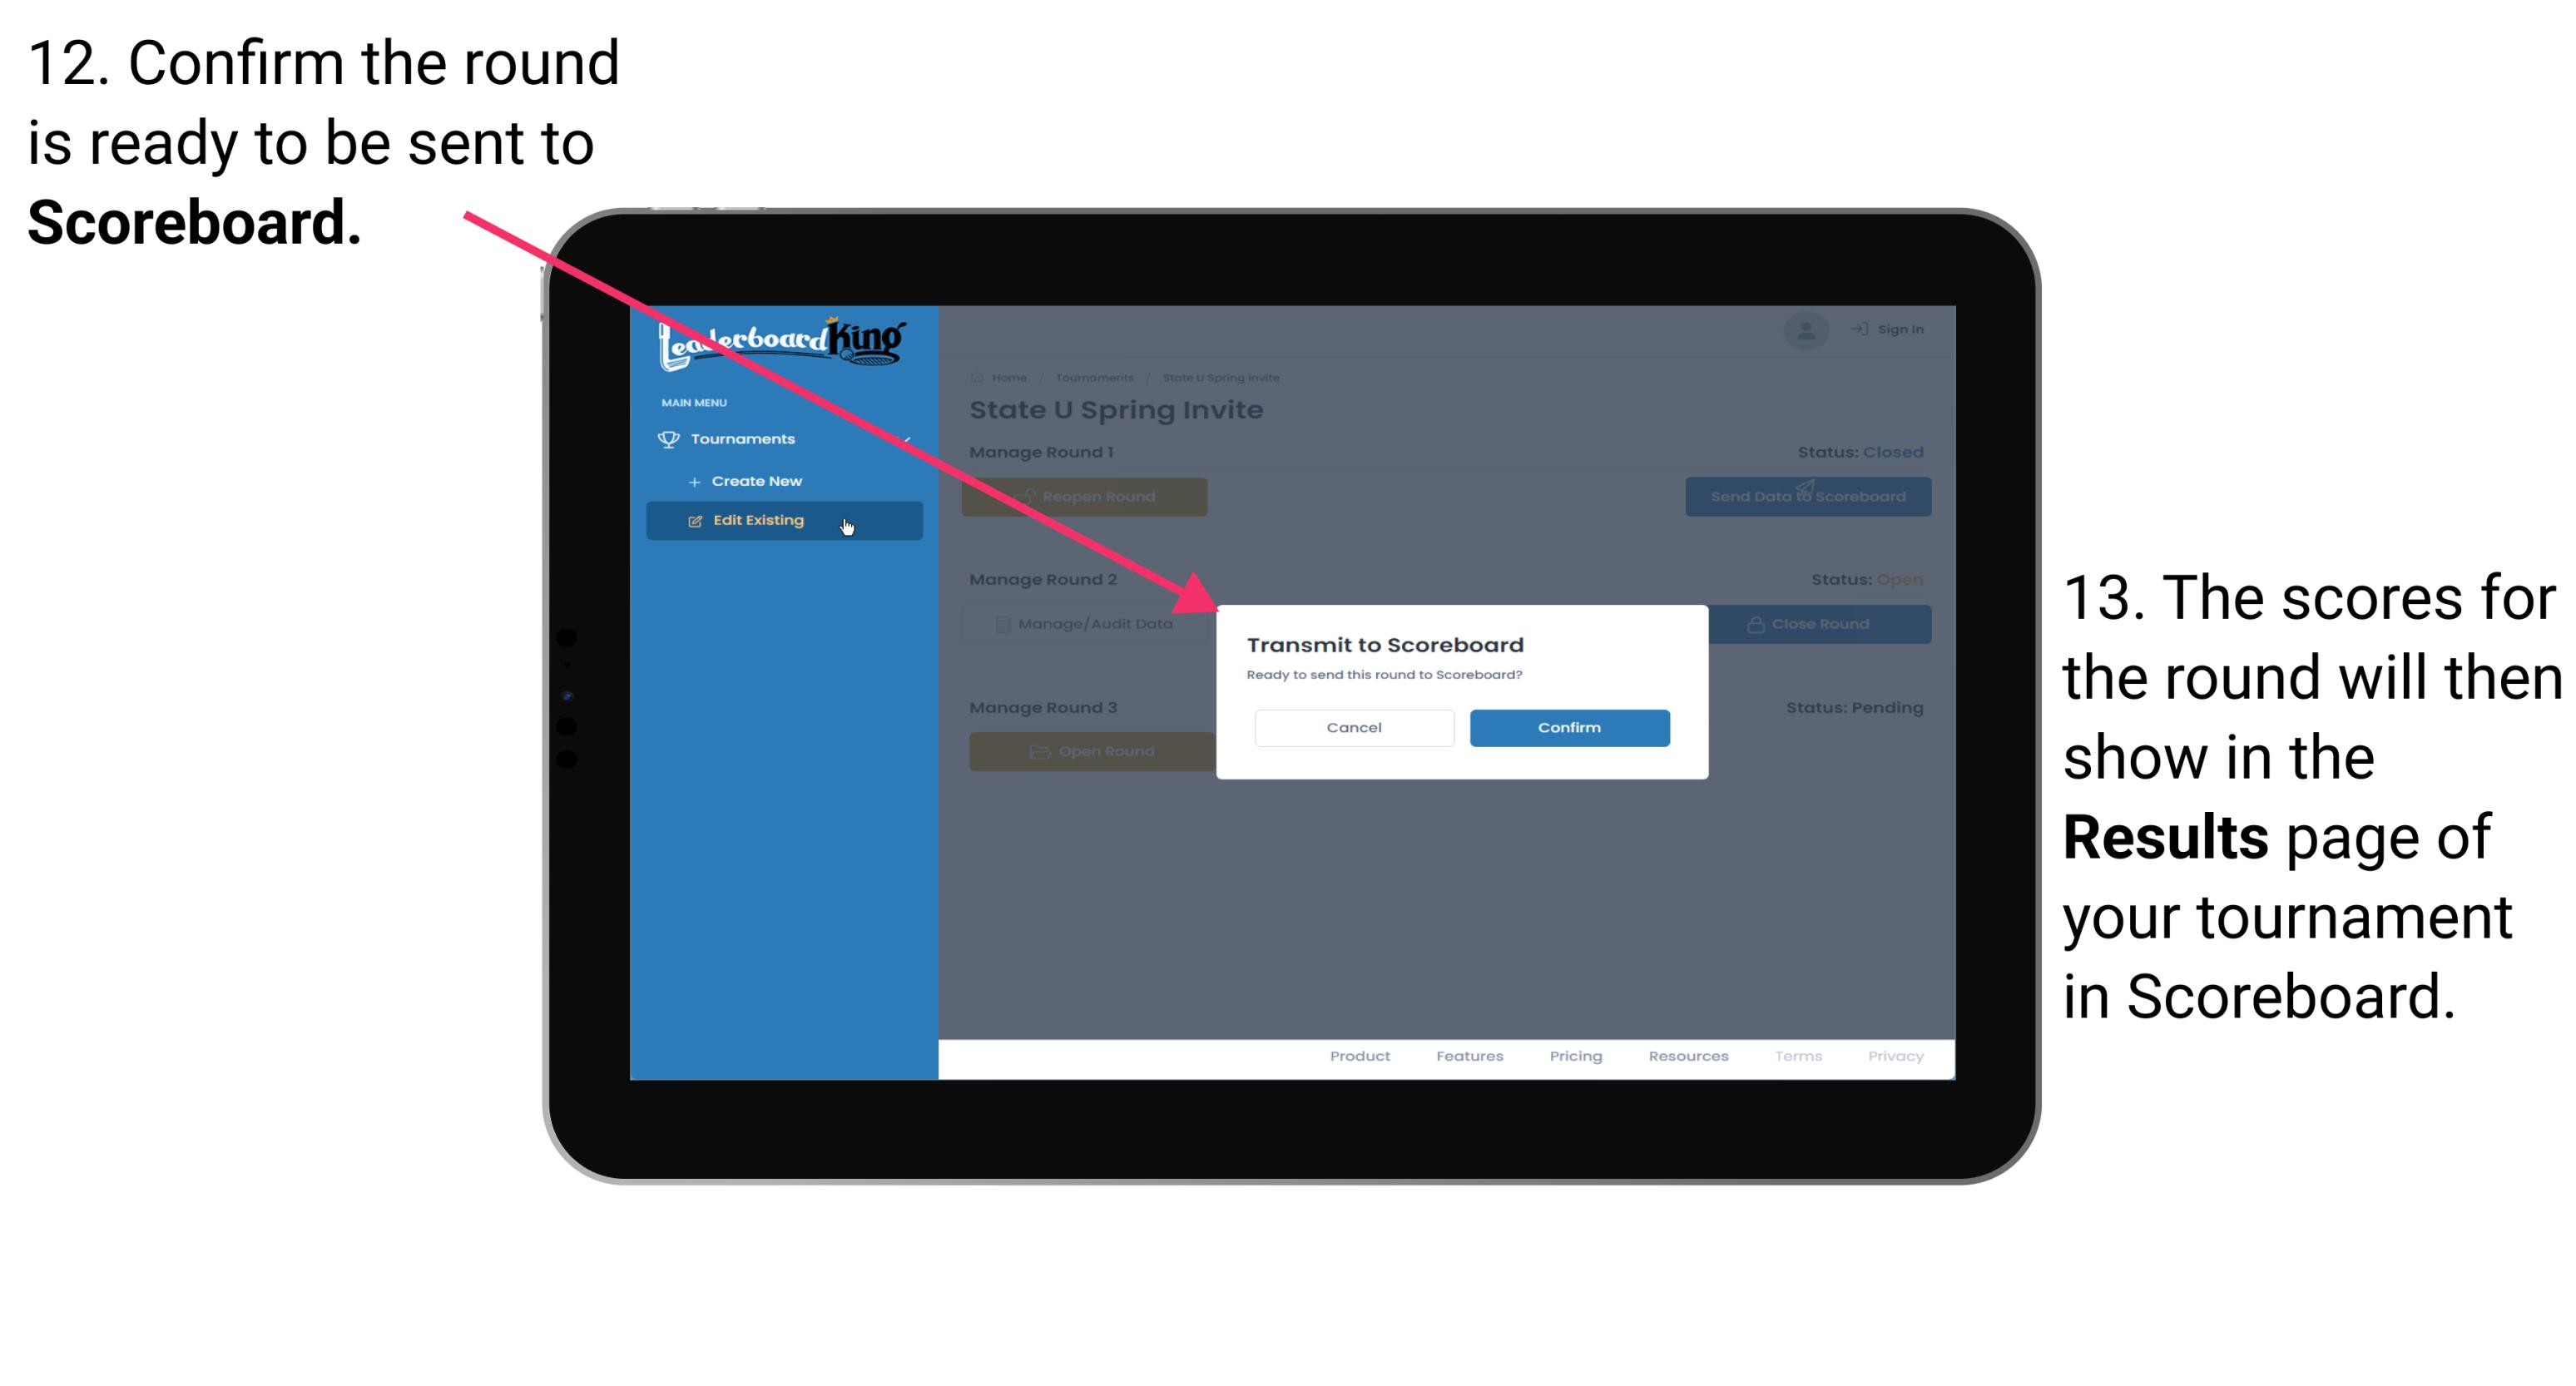Click Cancel on the Transmit dialog
The image size is (2576, 1386).
coord(1354,727)
